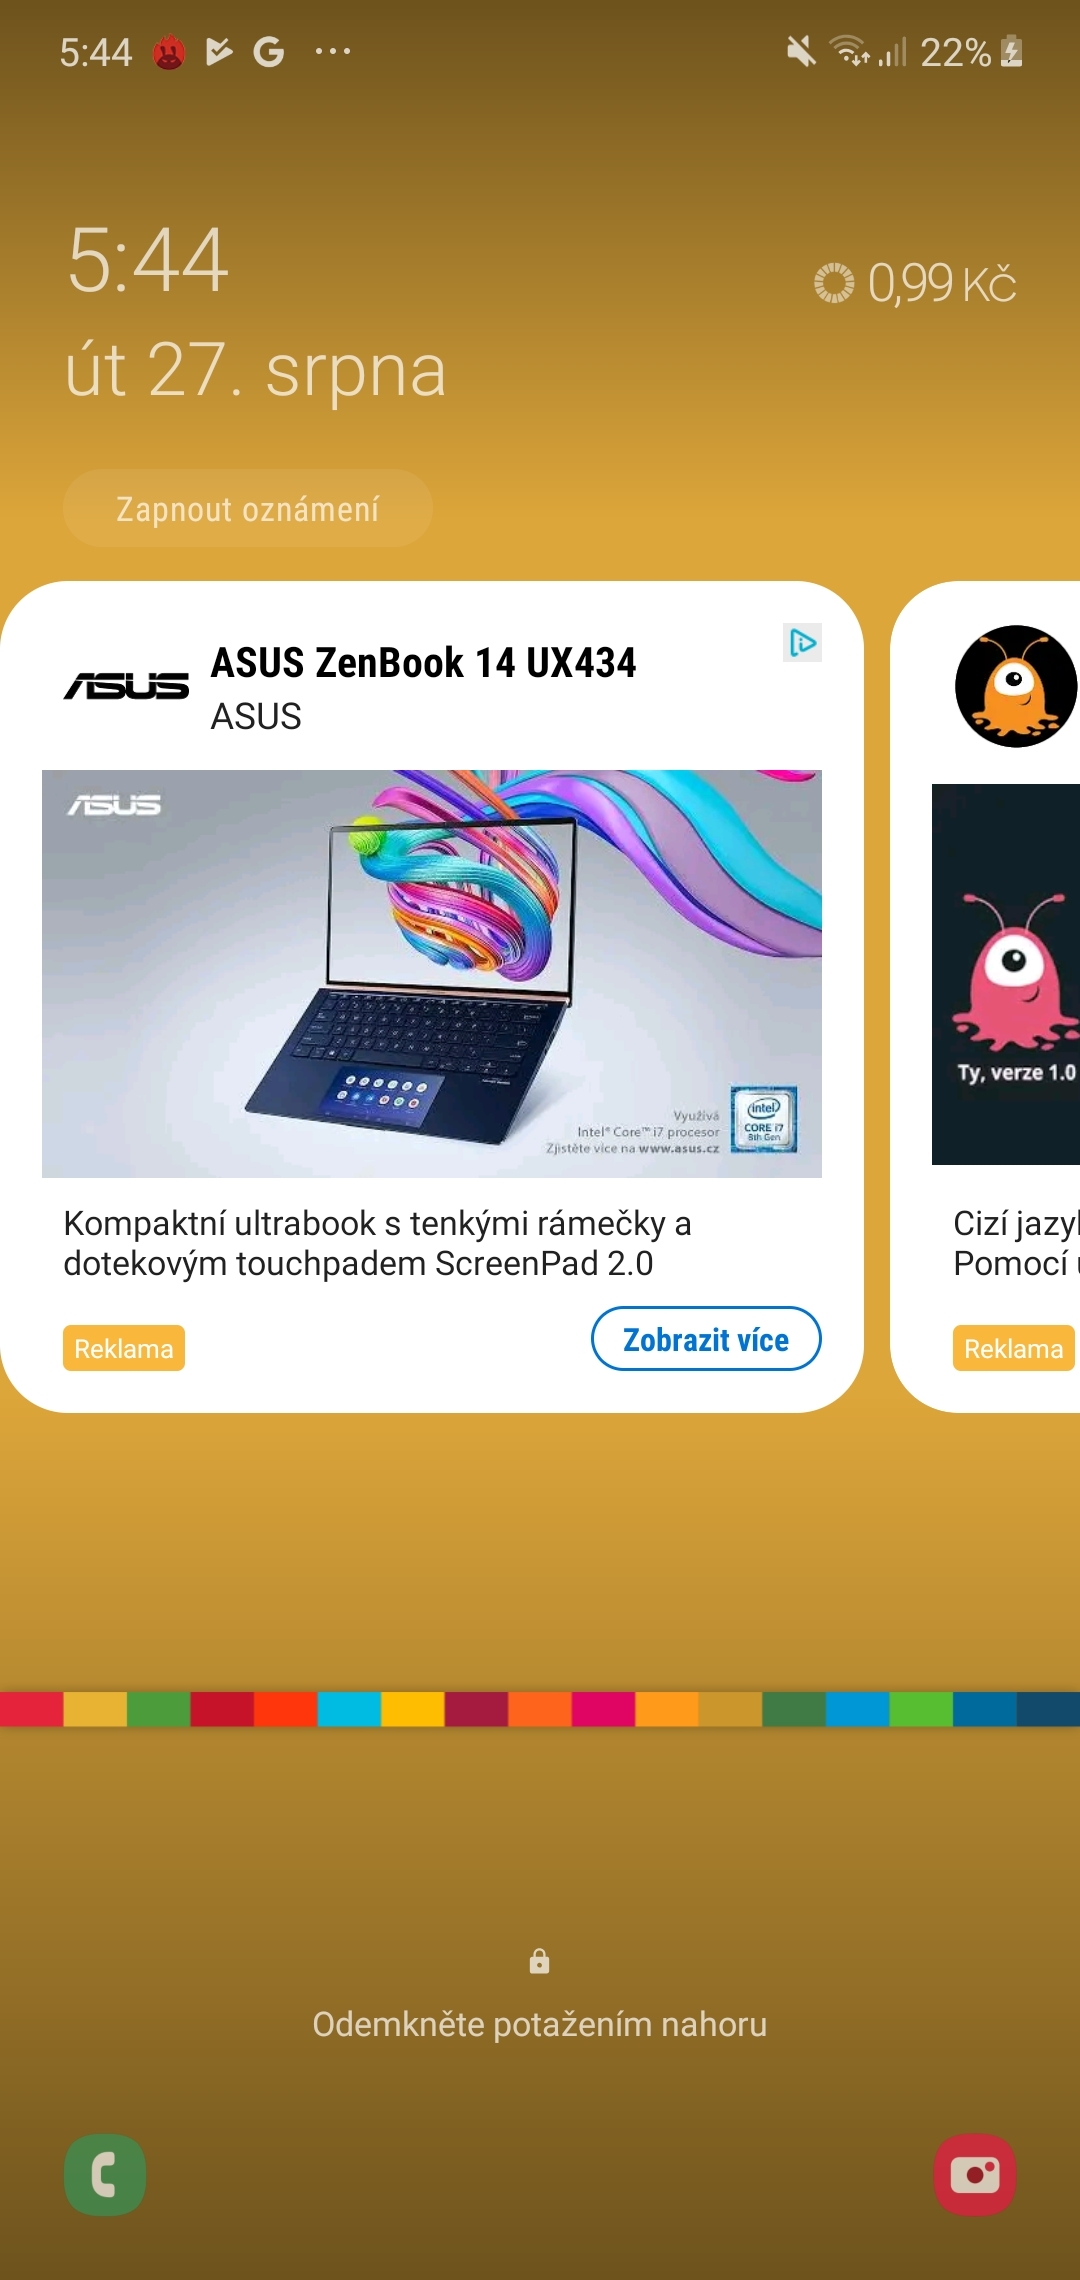Tap the orange monster app icon
The height and width of the screenshot is (2280, 1080).
click(1016, 686)
